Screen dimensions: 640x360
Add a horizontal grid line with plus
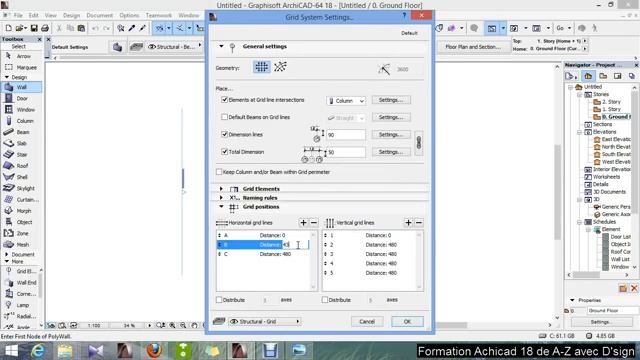click(303, 222)
